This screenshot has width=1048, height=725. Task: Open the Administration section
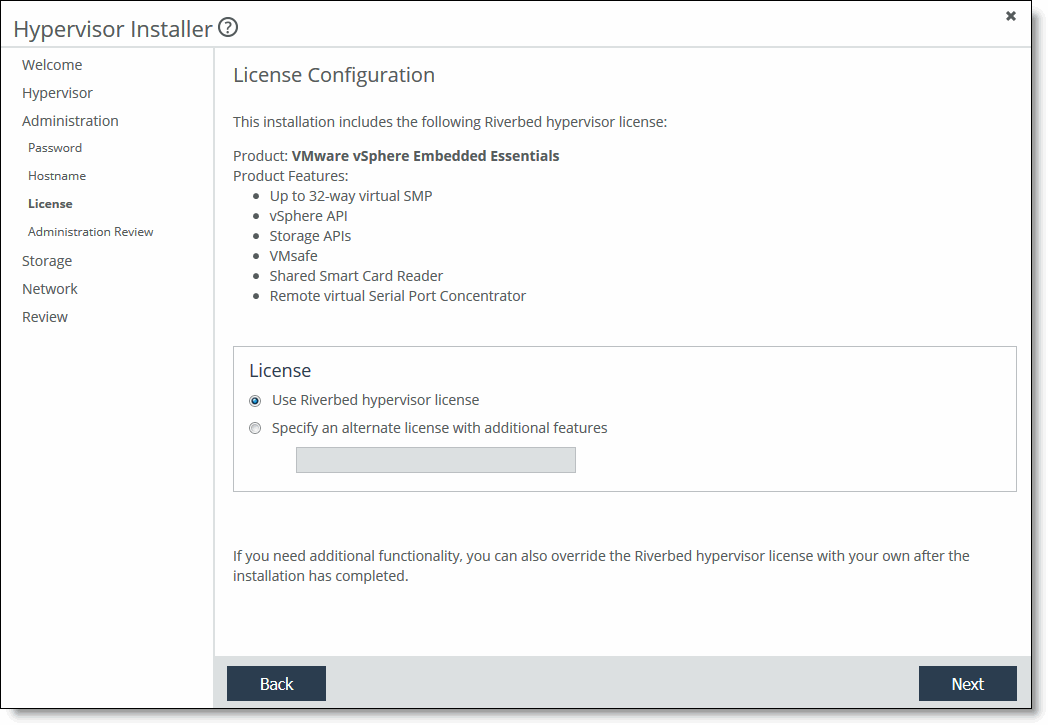click(x=70, y=121)
